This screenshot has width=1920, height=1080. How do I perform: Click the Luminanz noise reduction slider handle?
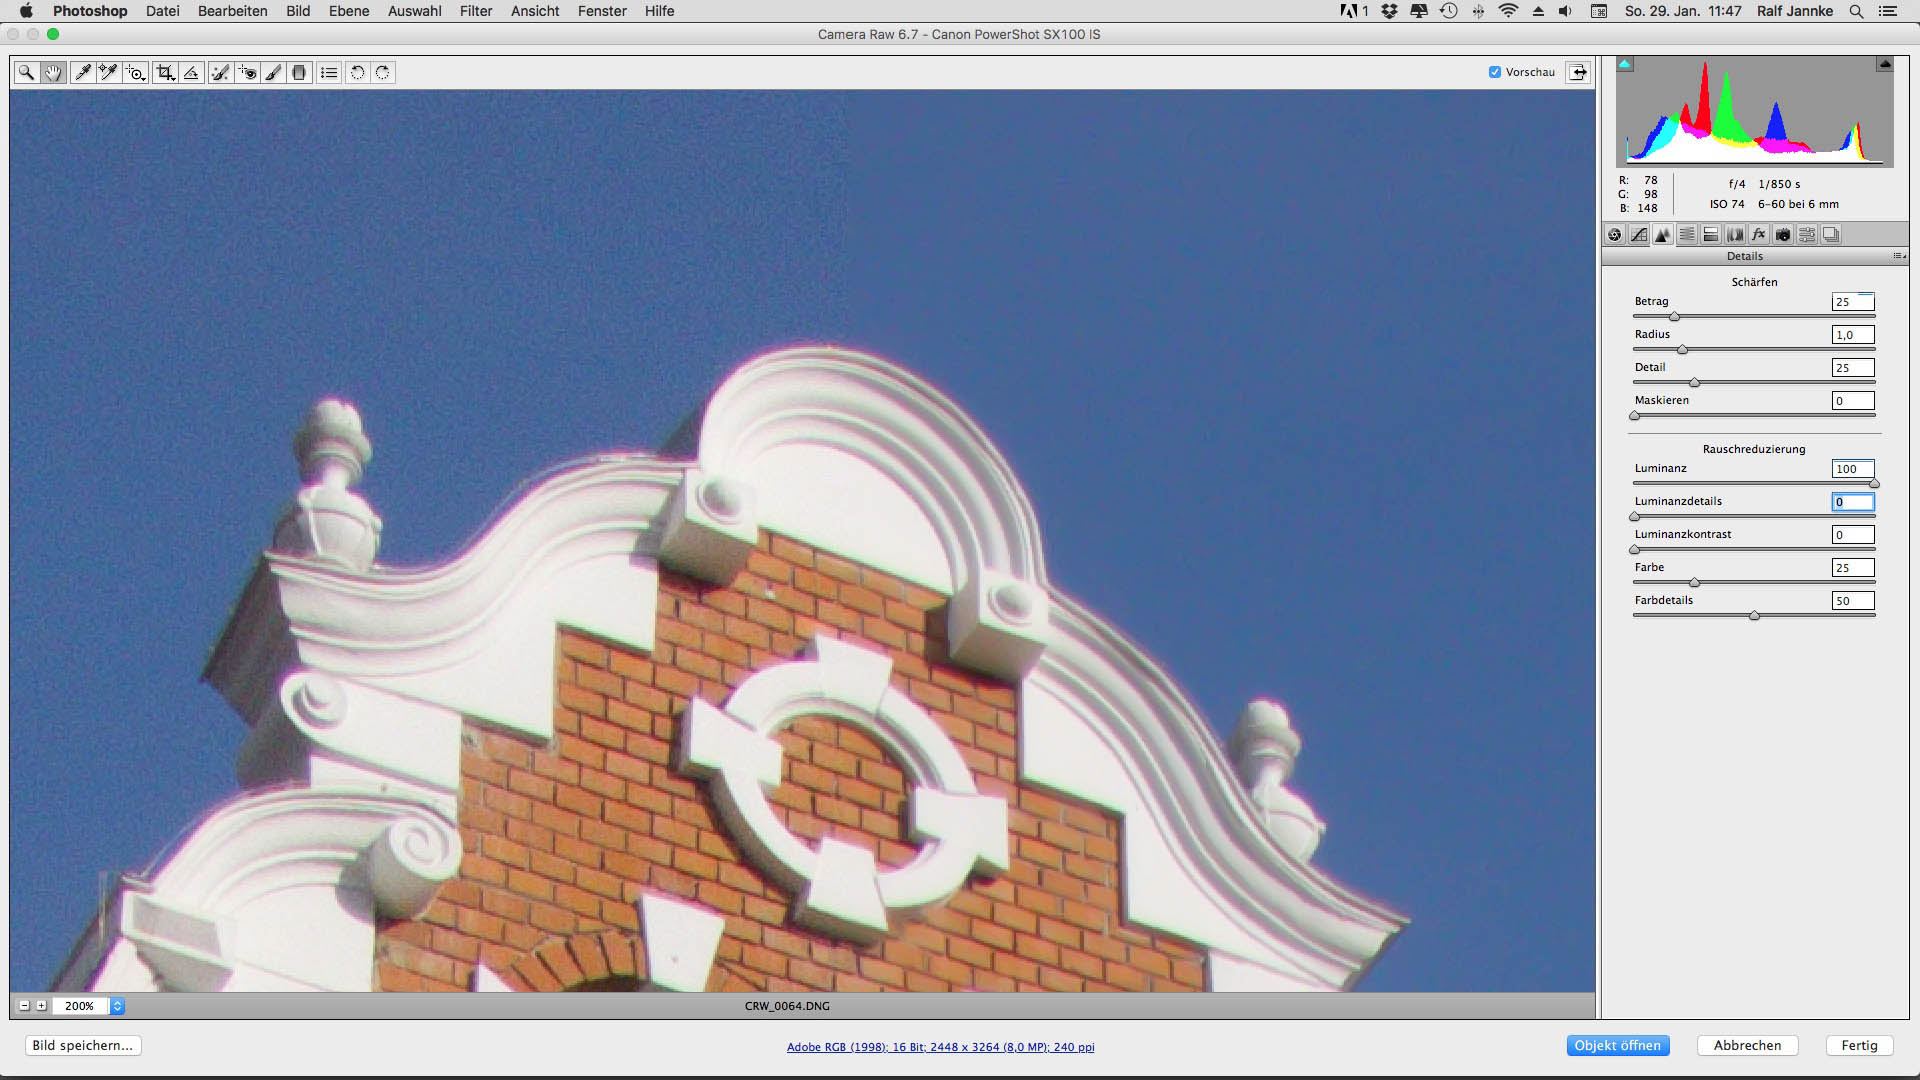point(1874,484)
